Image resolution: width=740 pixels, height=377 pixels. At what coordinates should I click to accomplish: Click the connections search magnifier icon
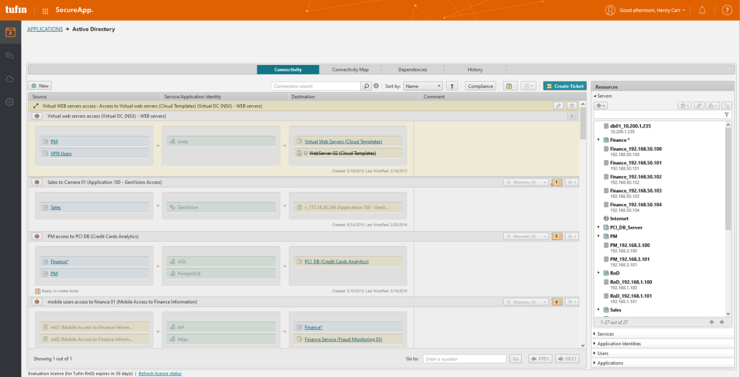366,86
